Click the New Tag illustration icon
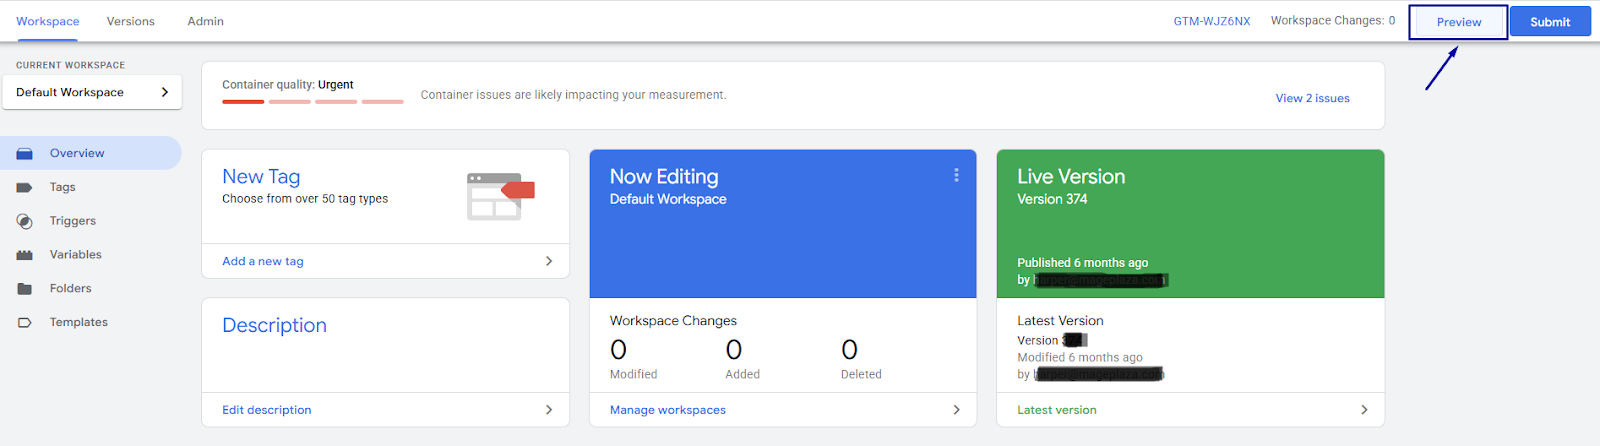This screenshot has height=446, width=1600. [x=500, y=196]
